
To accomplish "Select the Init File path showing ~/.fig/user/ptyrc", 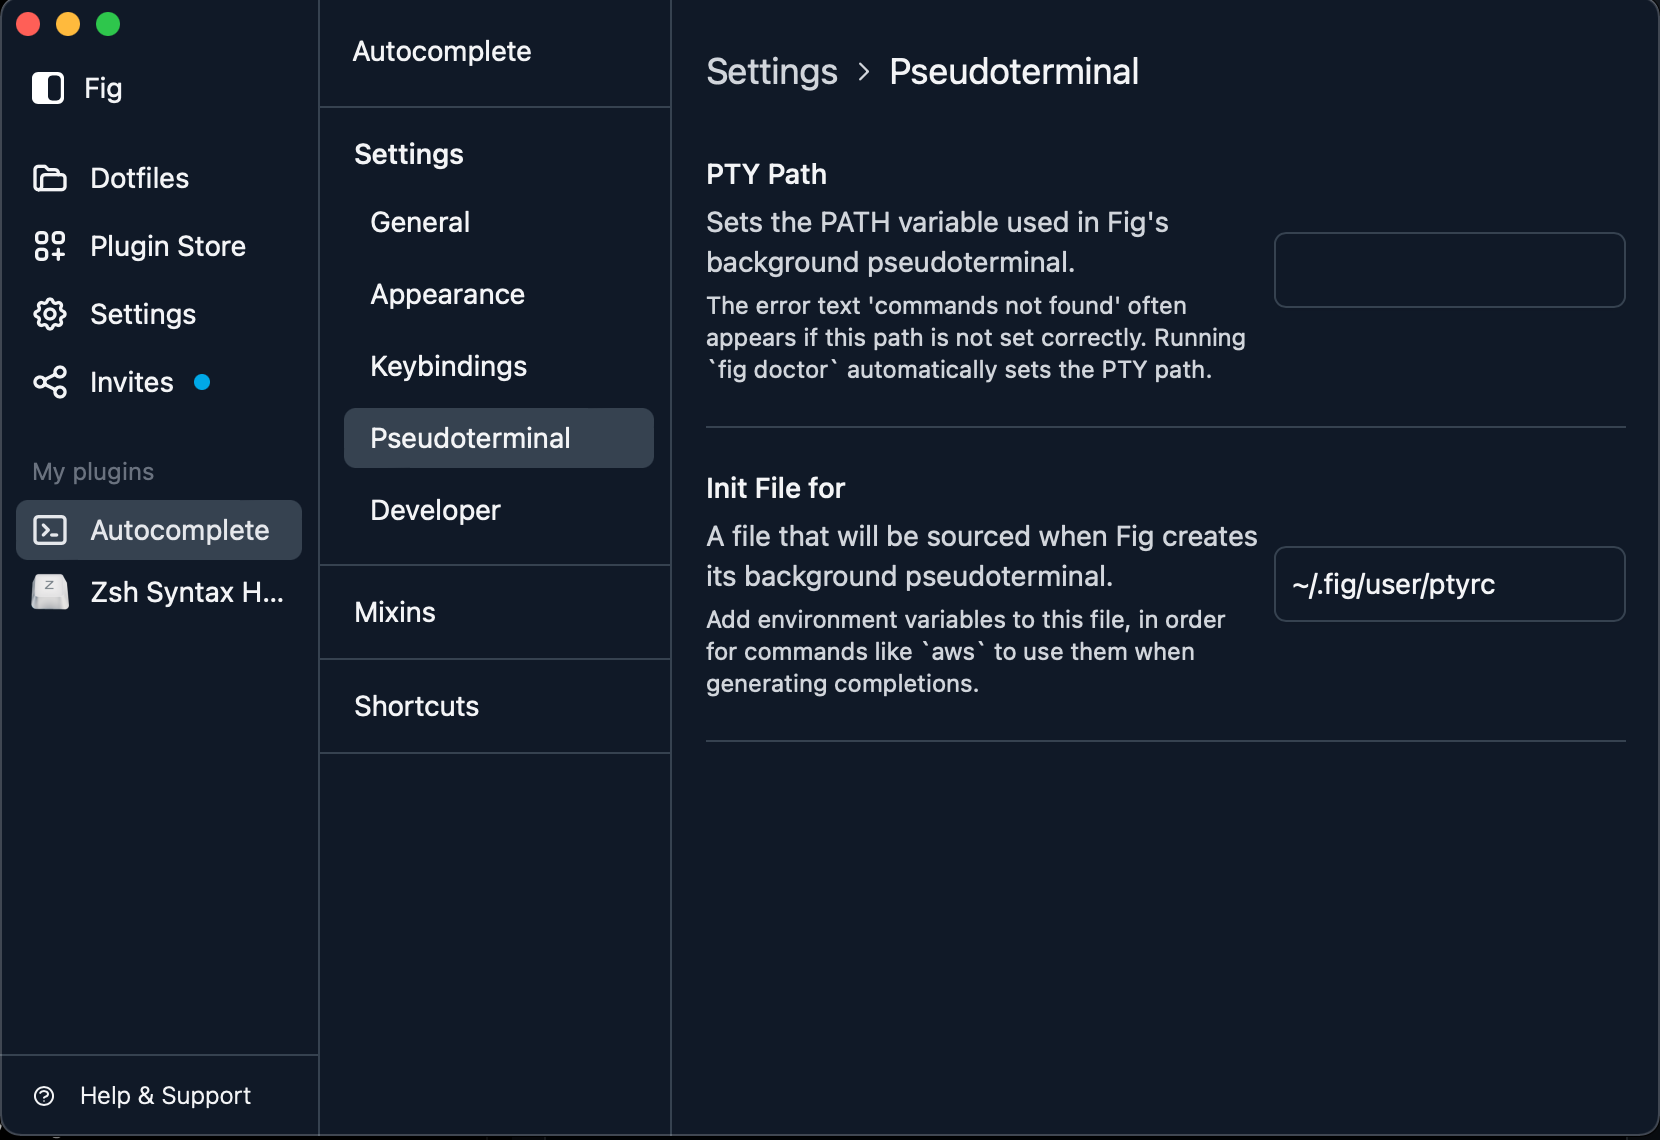I will point(1449,584).
